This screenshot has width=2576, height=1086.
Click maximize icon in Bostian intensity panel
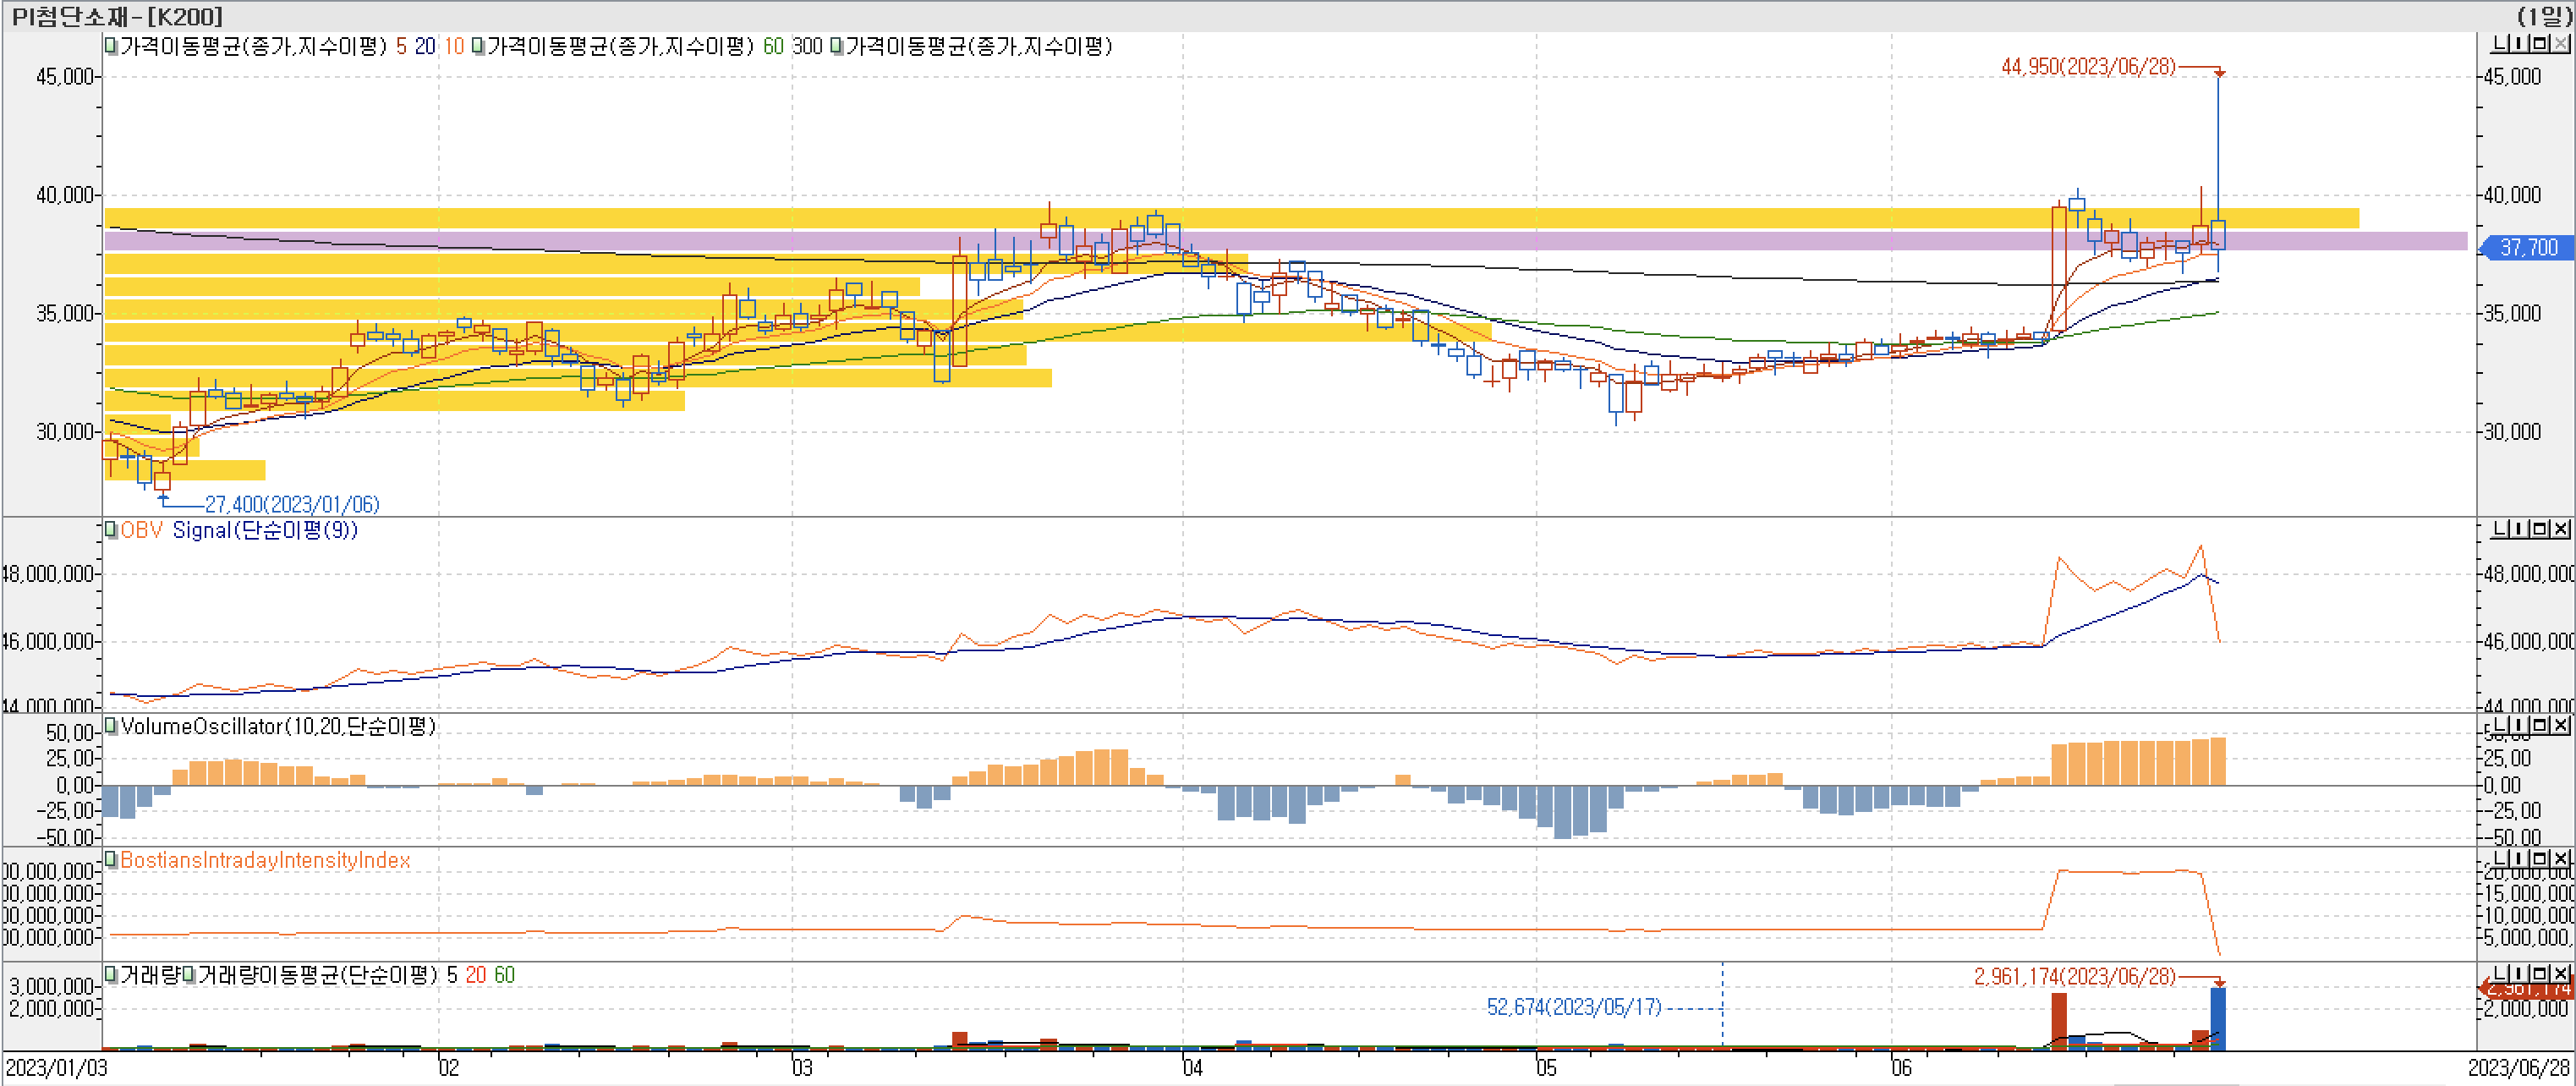pyautogui.click(x=2539, y=859)
